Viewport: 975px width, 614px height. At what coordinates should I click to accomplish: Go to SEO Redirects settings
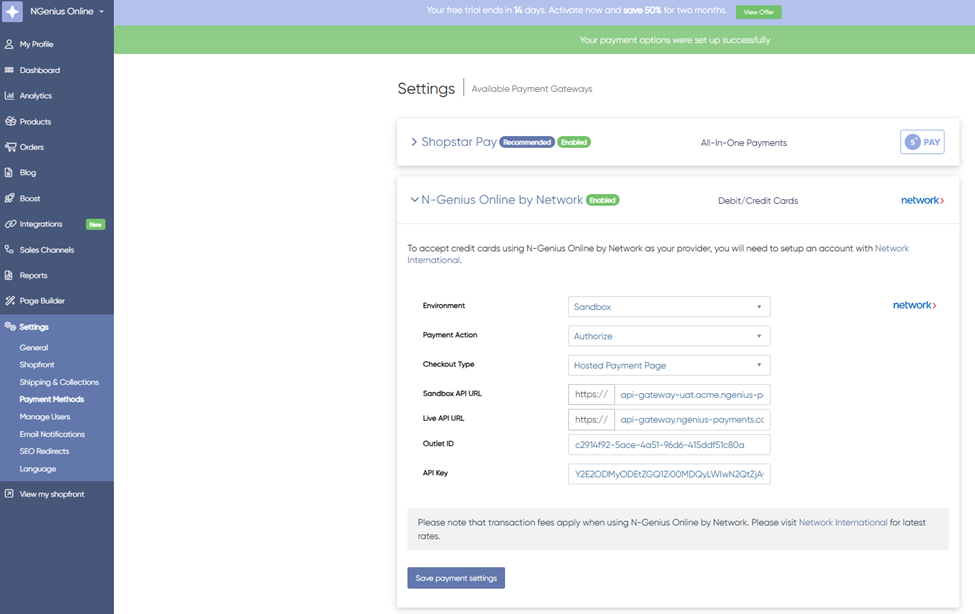click(44, 451)
